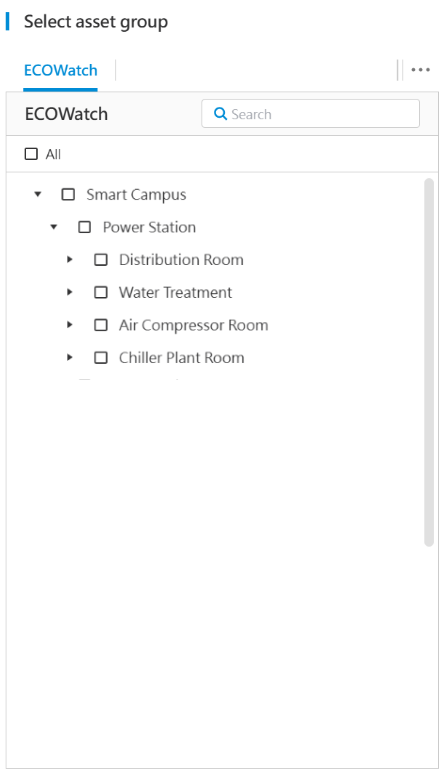
Task: Check the Air Compressor Room checkbox
Action: click(x=101, y=325)
